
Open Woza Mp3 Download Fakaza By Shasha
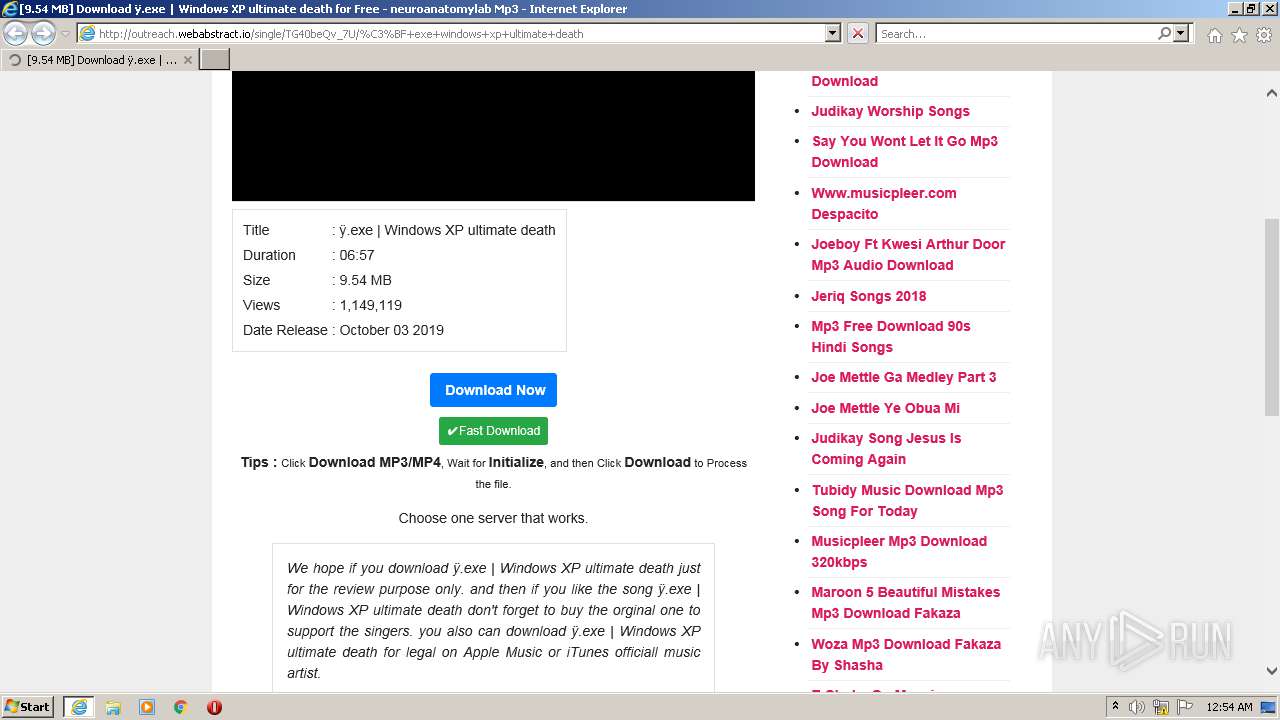coord(905,654)
